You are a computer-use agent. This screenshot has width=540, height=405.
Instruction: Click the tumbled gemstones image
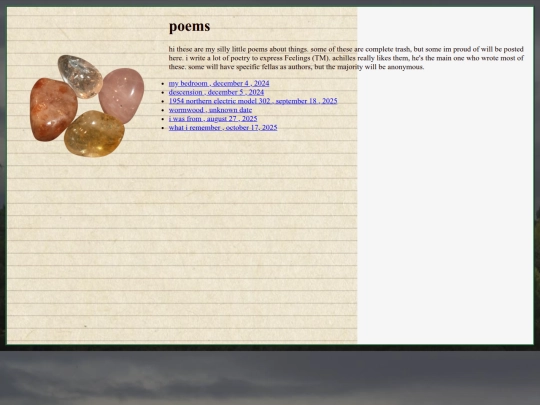click(x=87, y=106)
